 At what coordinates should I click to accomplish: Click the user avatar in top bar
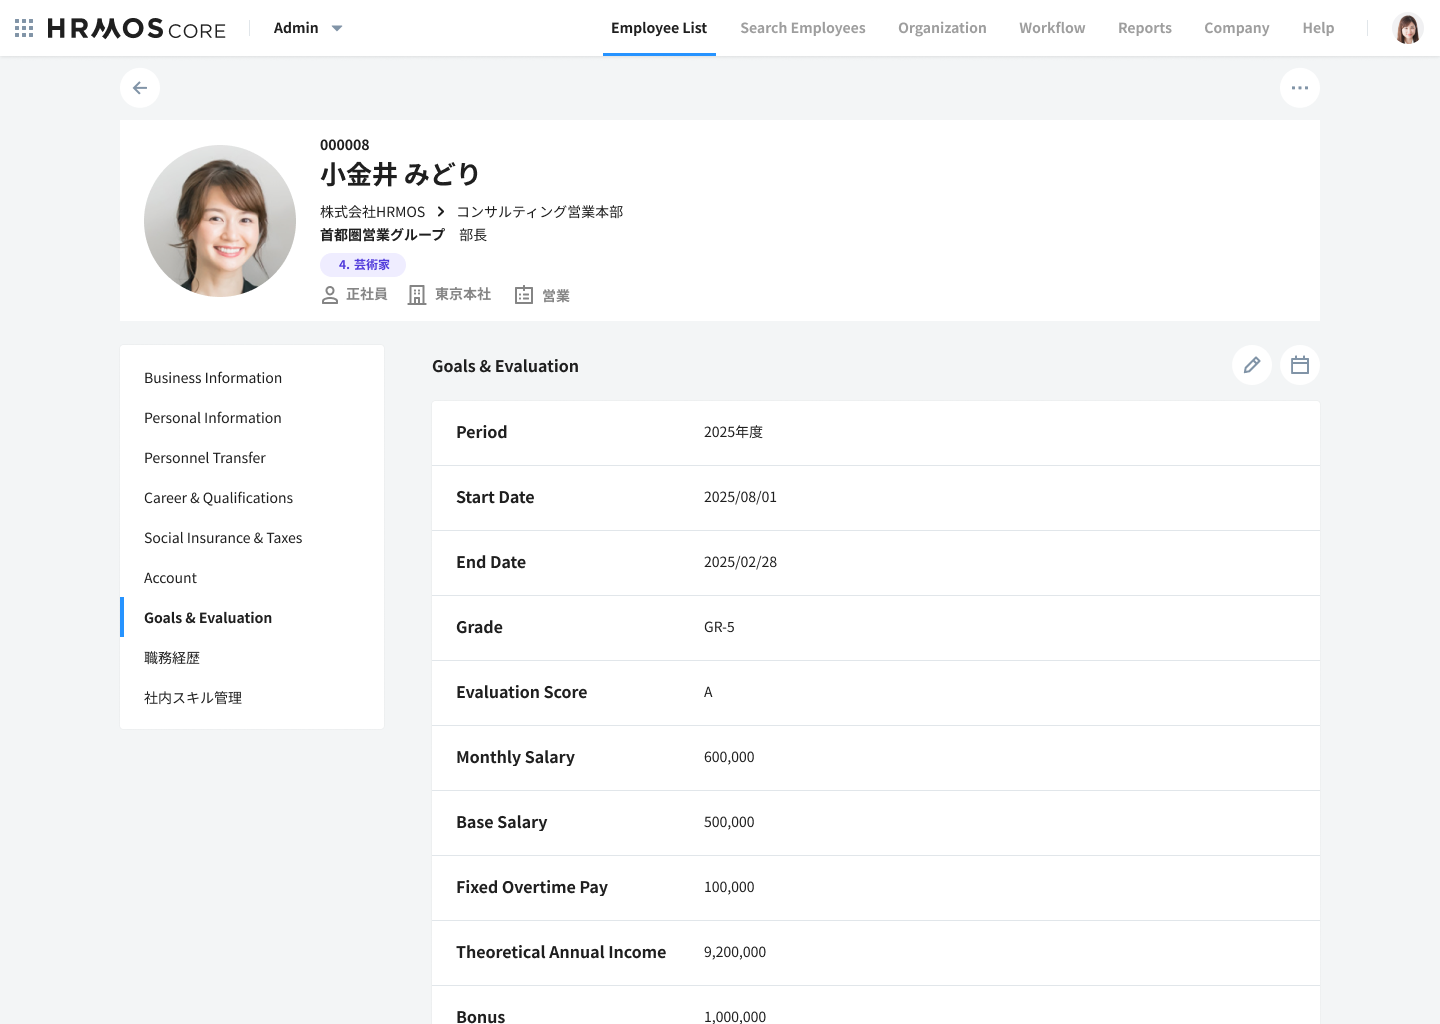click(x=1407, y=29)
